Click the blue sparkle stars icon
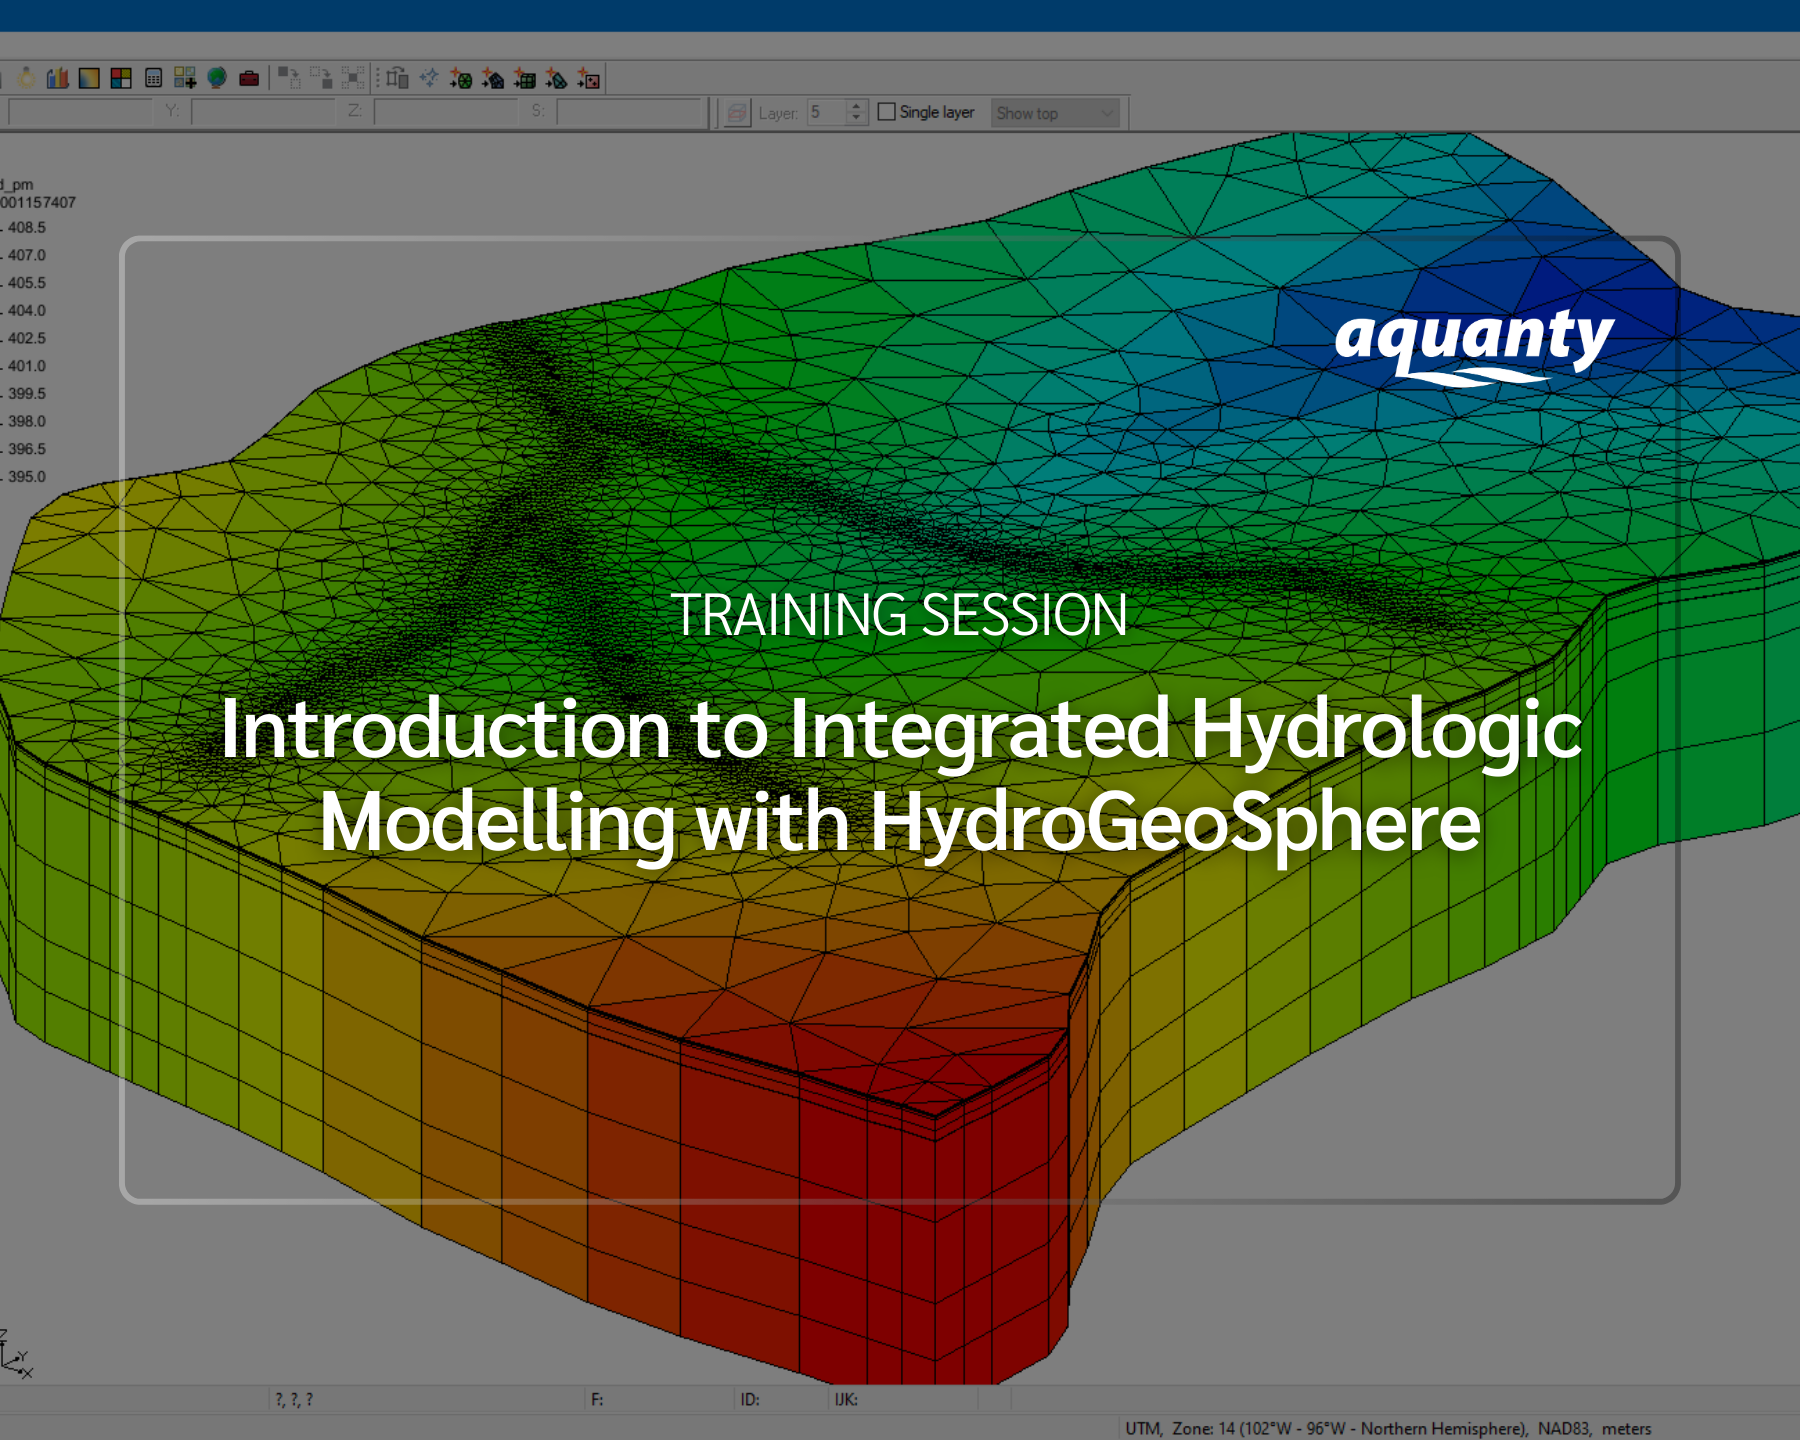The image size is (1800, 1440). click(x=429, y=78)
